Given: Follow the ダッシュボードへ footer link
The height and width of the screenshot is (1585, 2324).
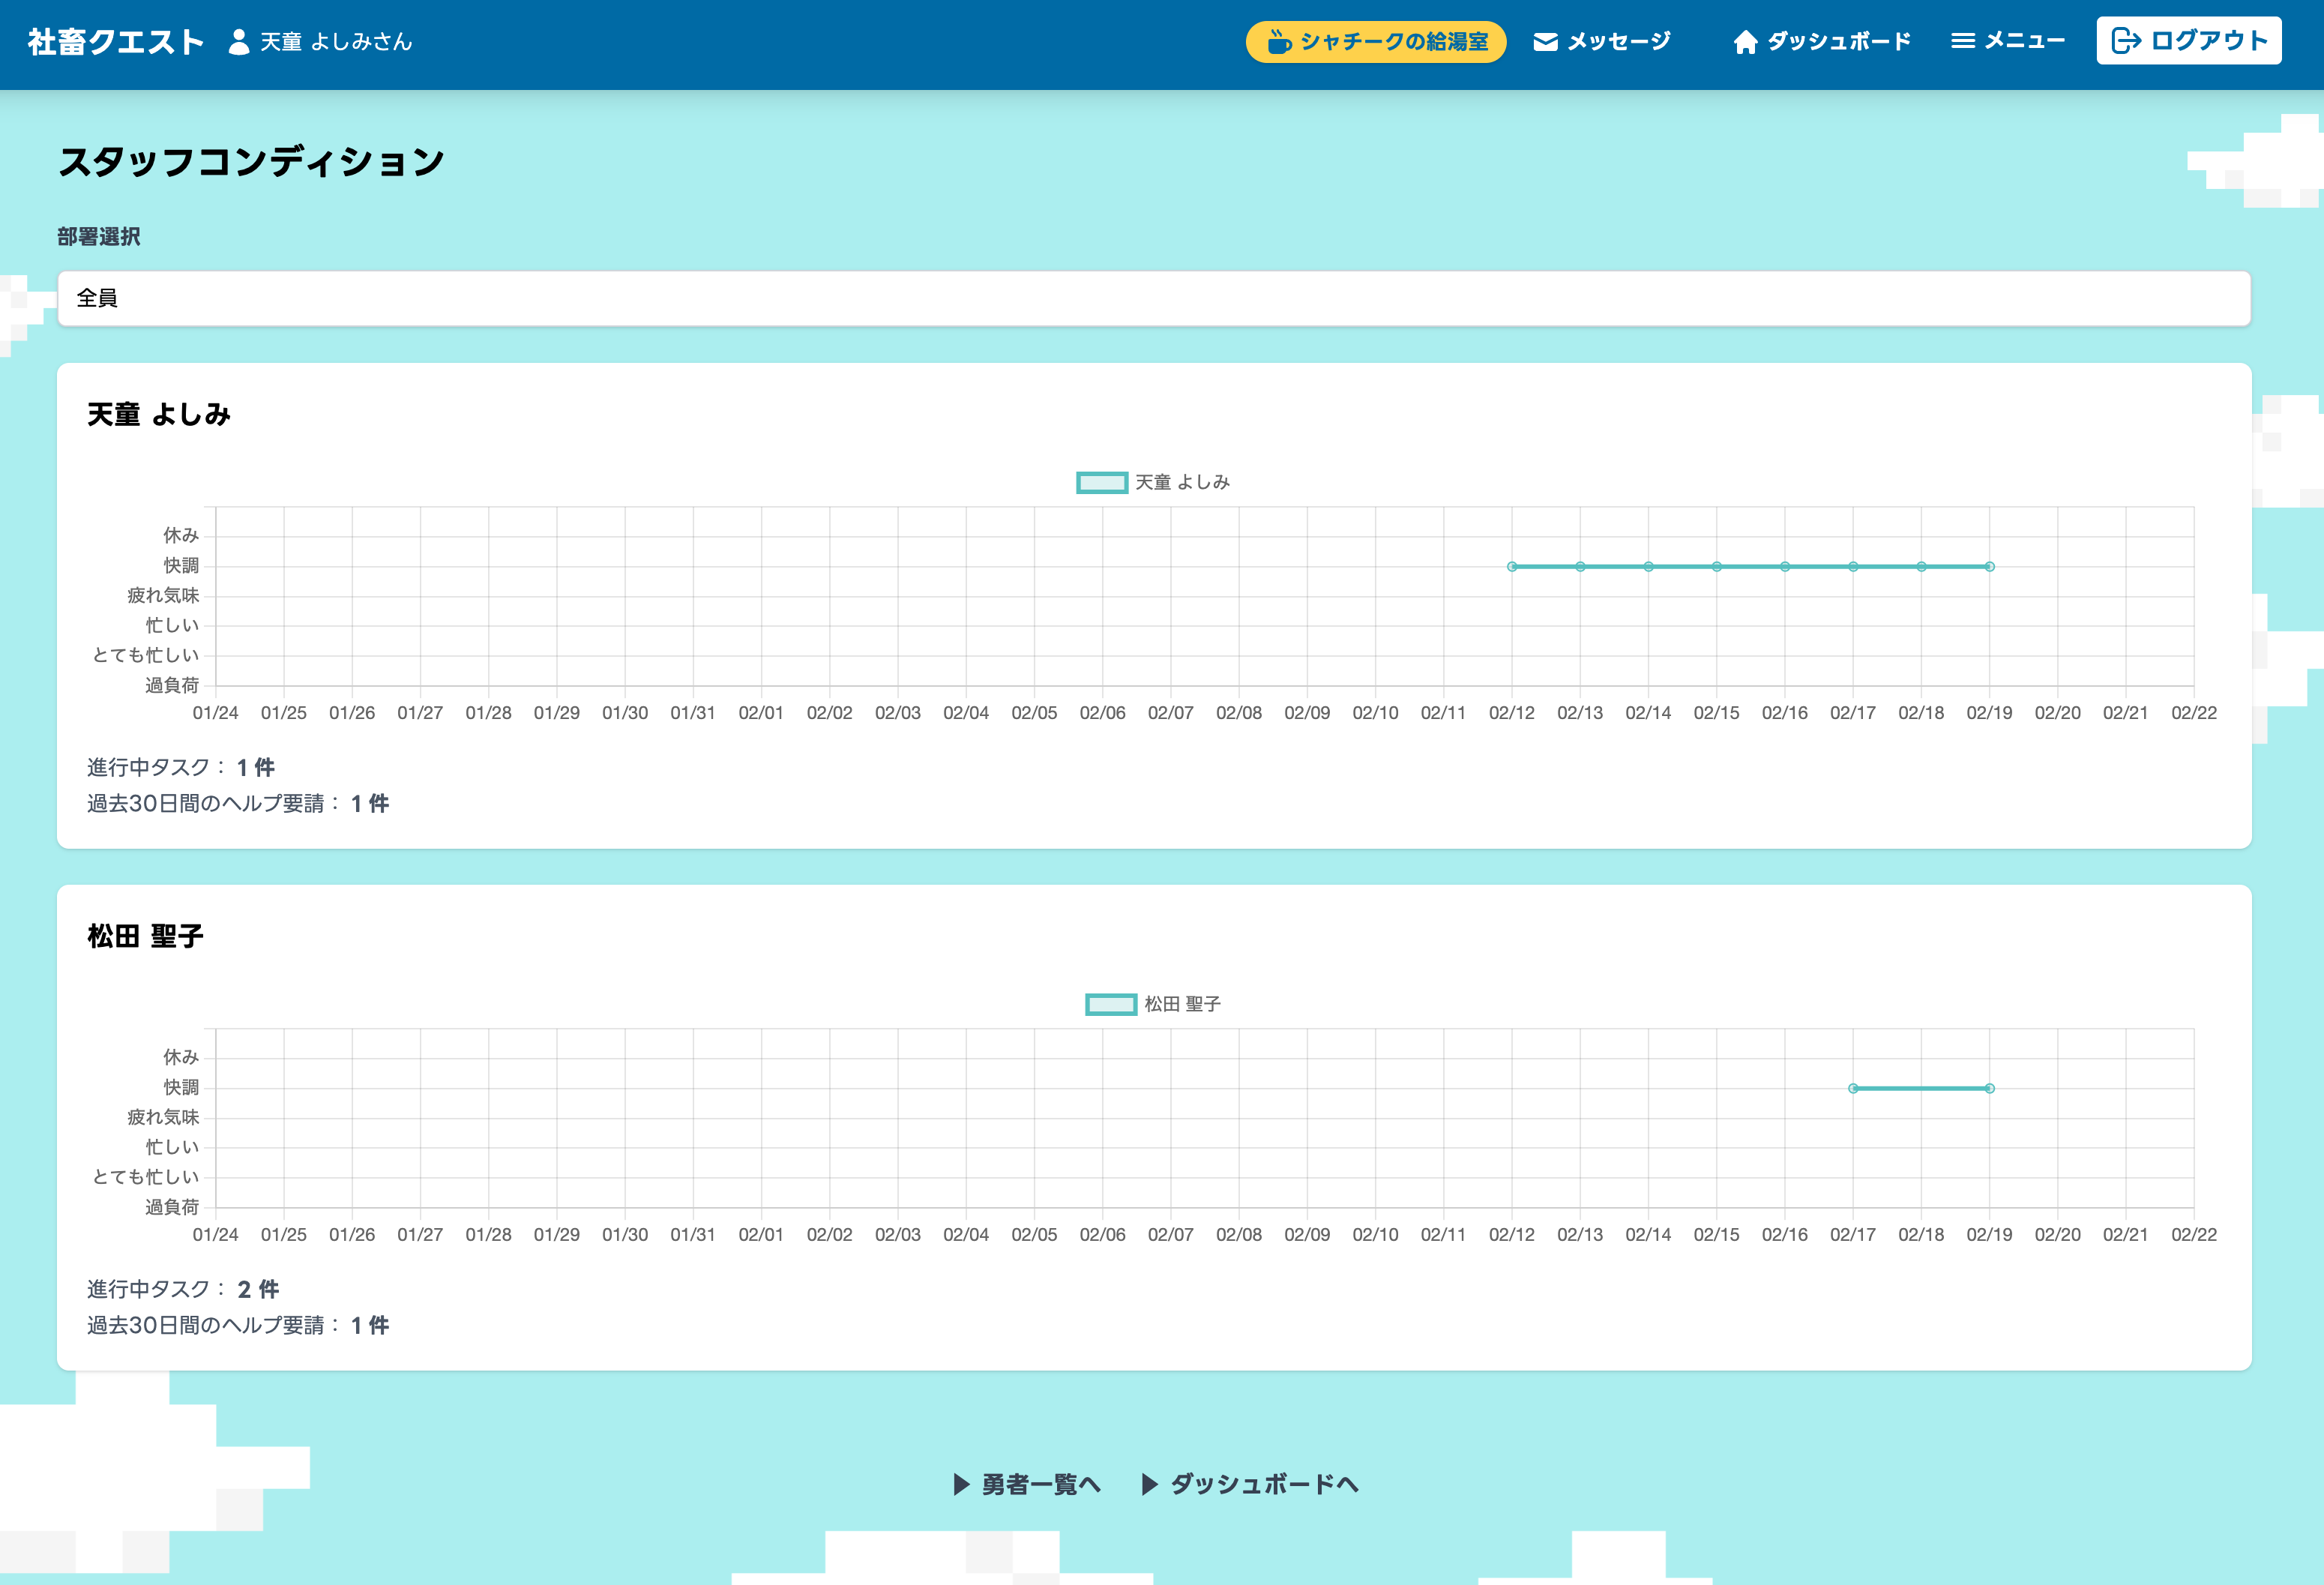Looking at the screenshot, I should pos(1264,1484).
